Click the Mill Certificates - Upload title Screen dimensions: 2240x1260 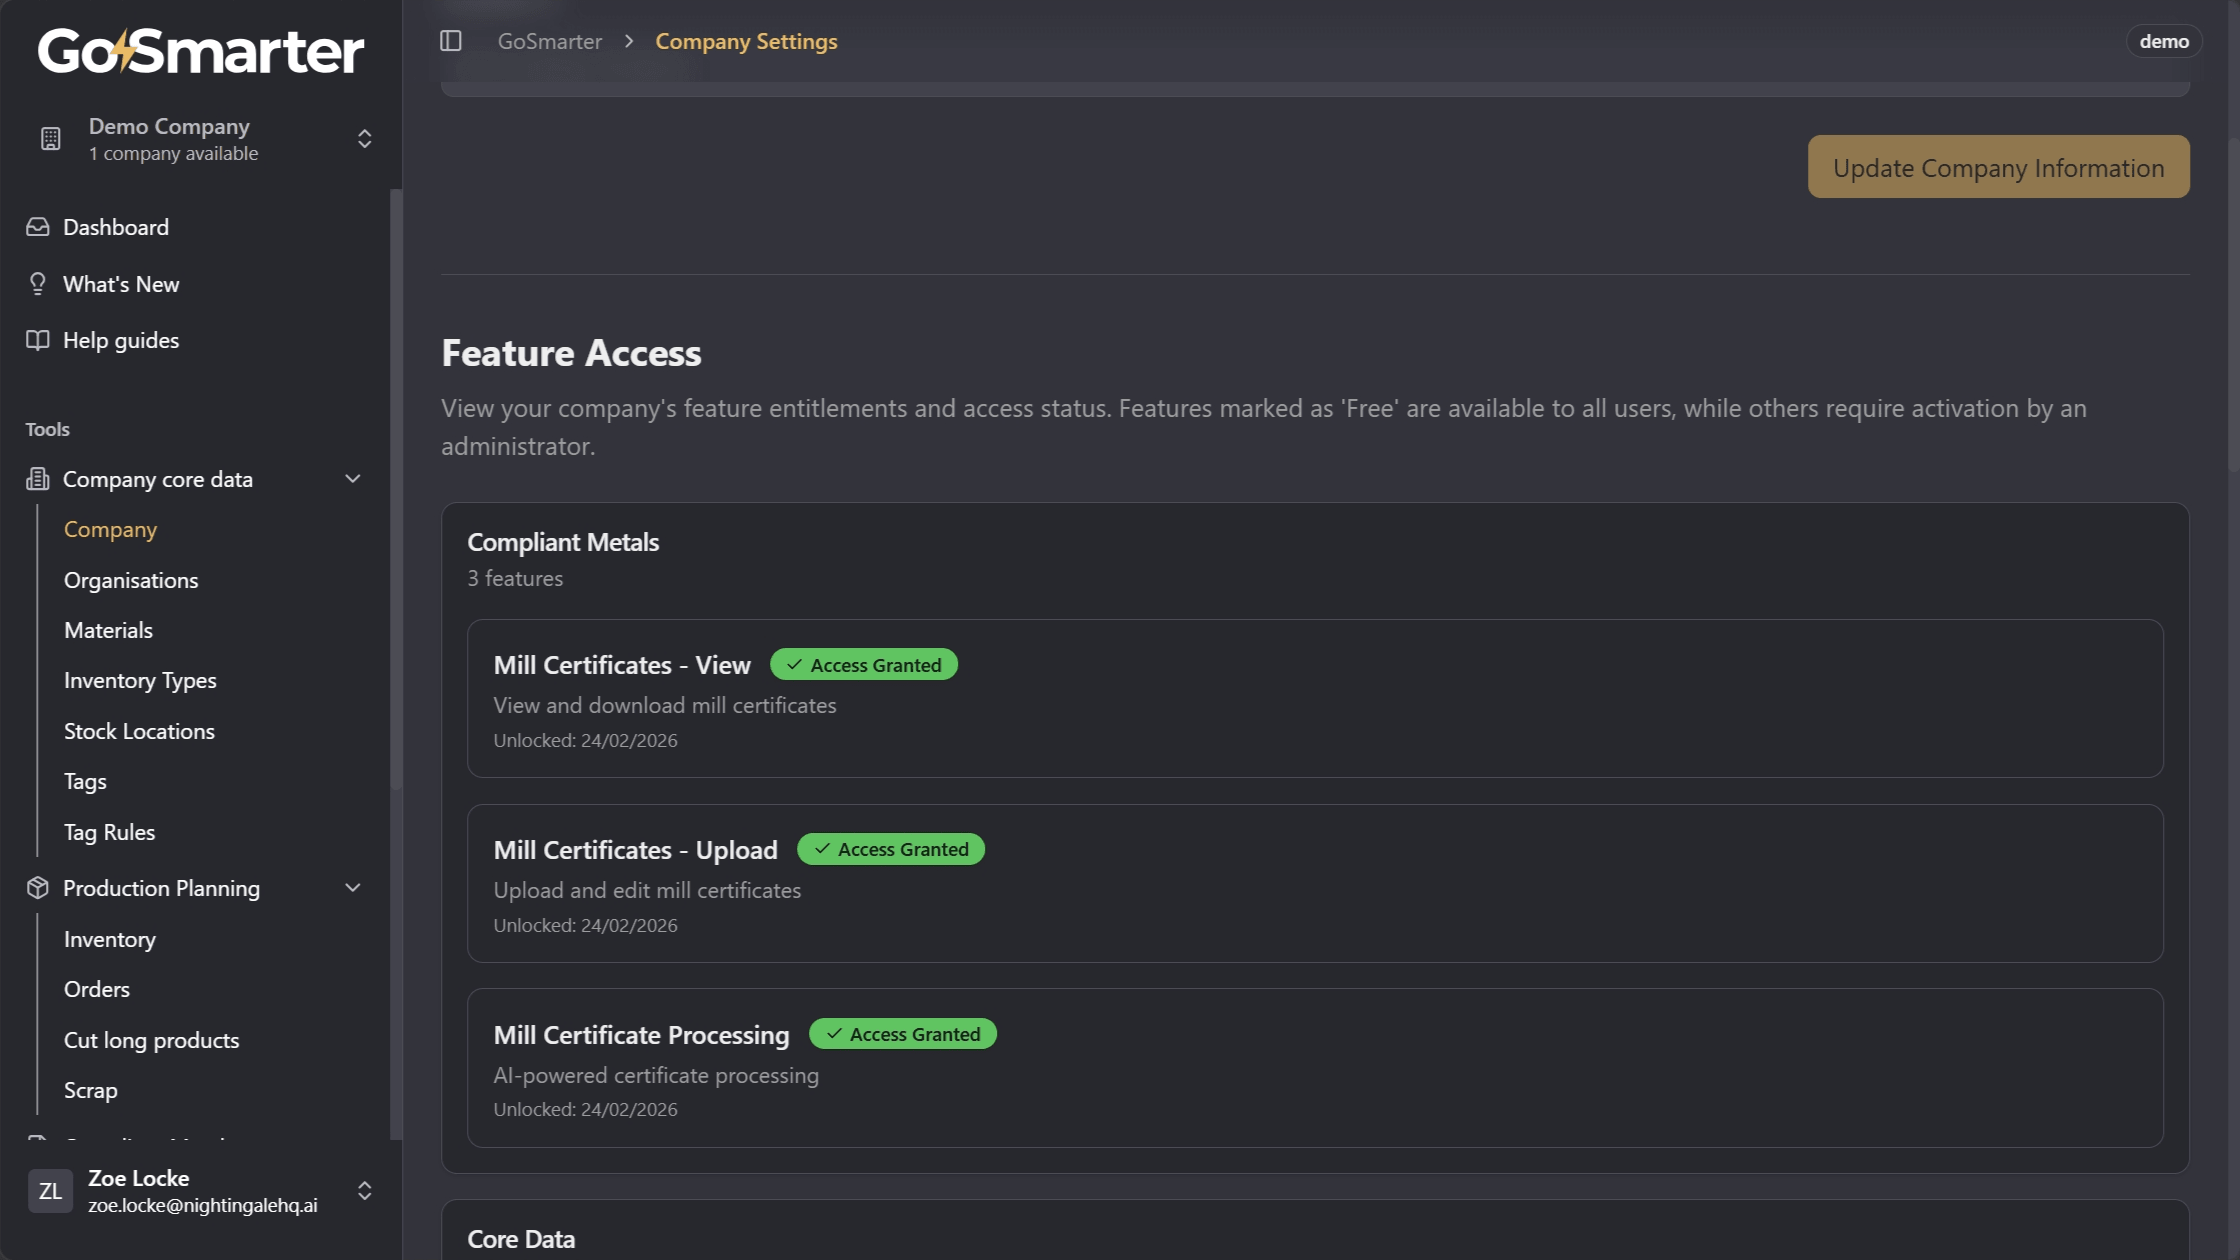pyautogui.click(x=635, y=850)
